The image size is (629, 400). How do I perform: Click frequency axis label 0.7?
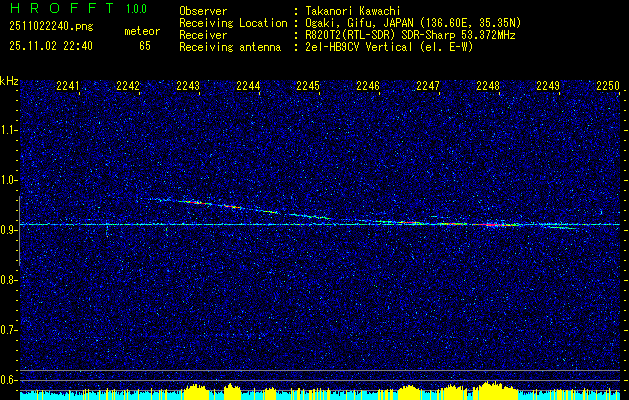tap(8, 330)
